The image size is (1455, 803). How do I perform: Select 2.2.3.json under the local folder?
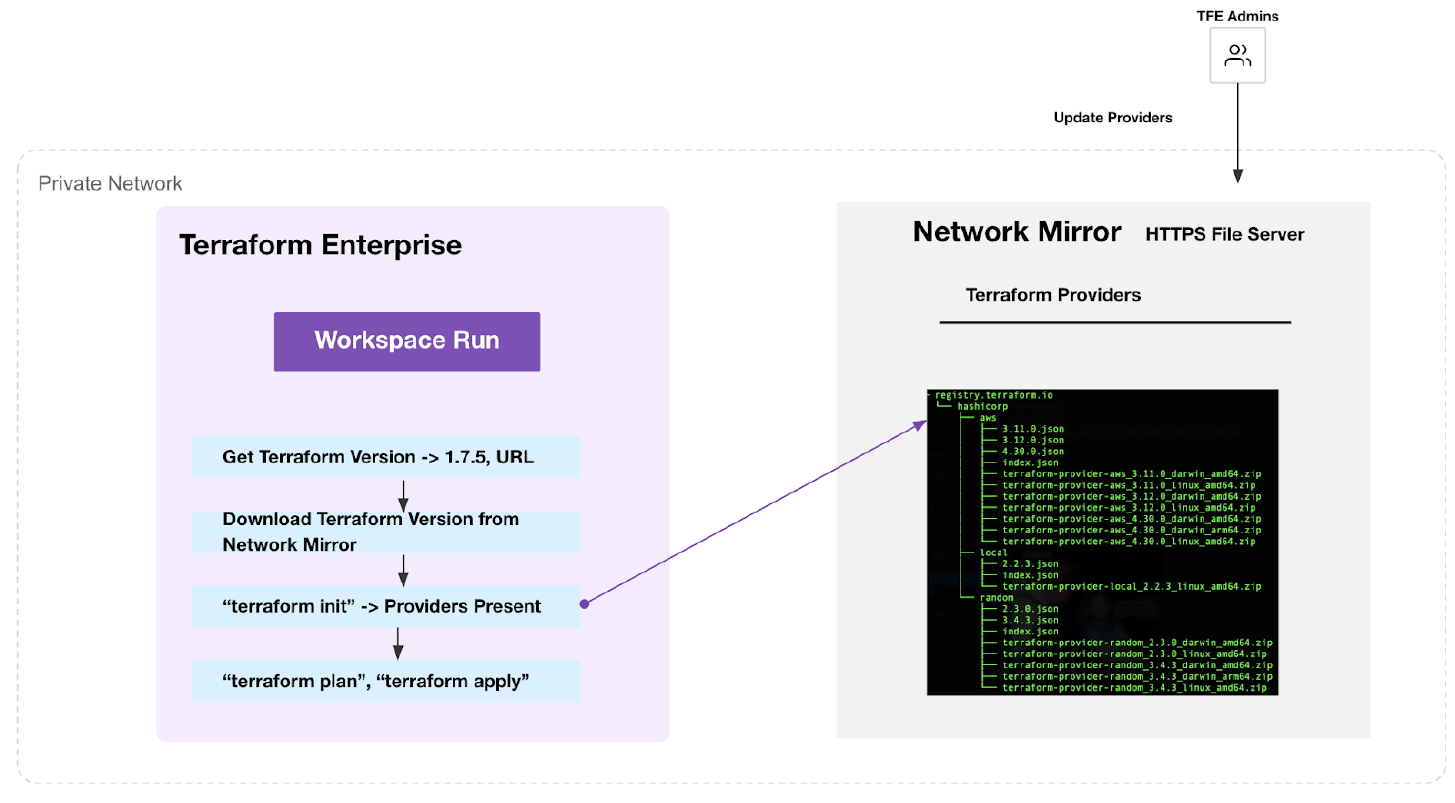click(1029, 563)
